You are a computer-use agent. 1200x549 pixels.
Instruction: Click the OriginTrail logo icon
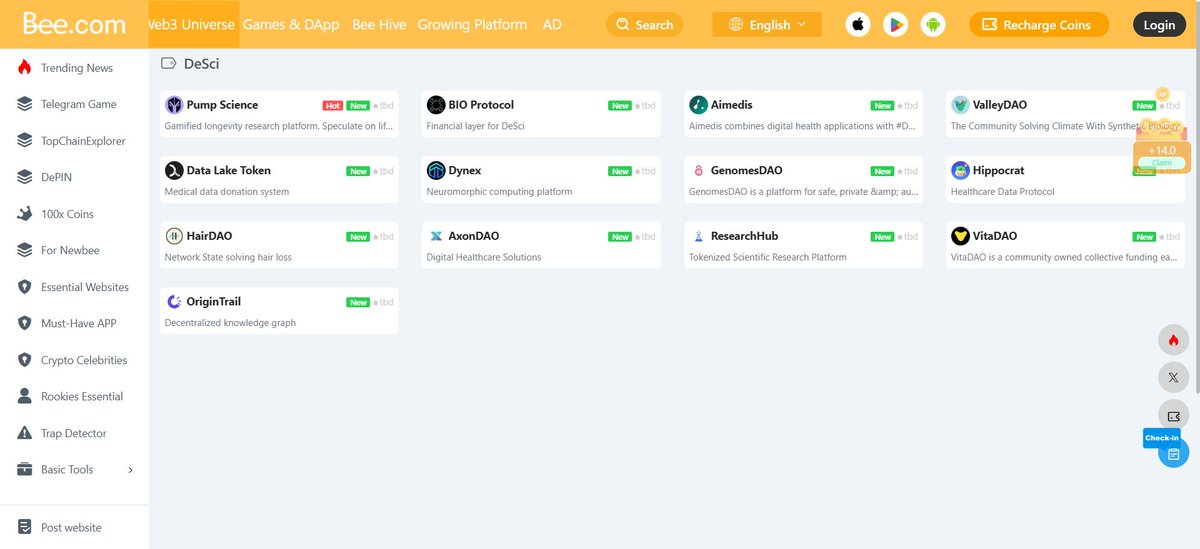point(174,301)
